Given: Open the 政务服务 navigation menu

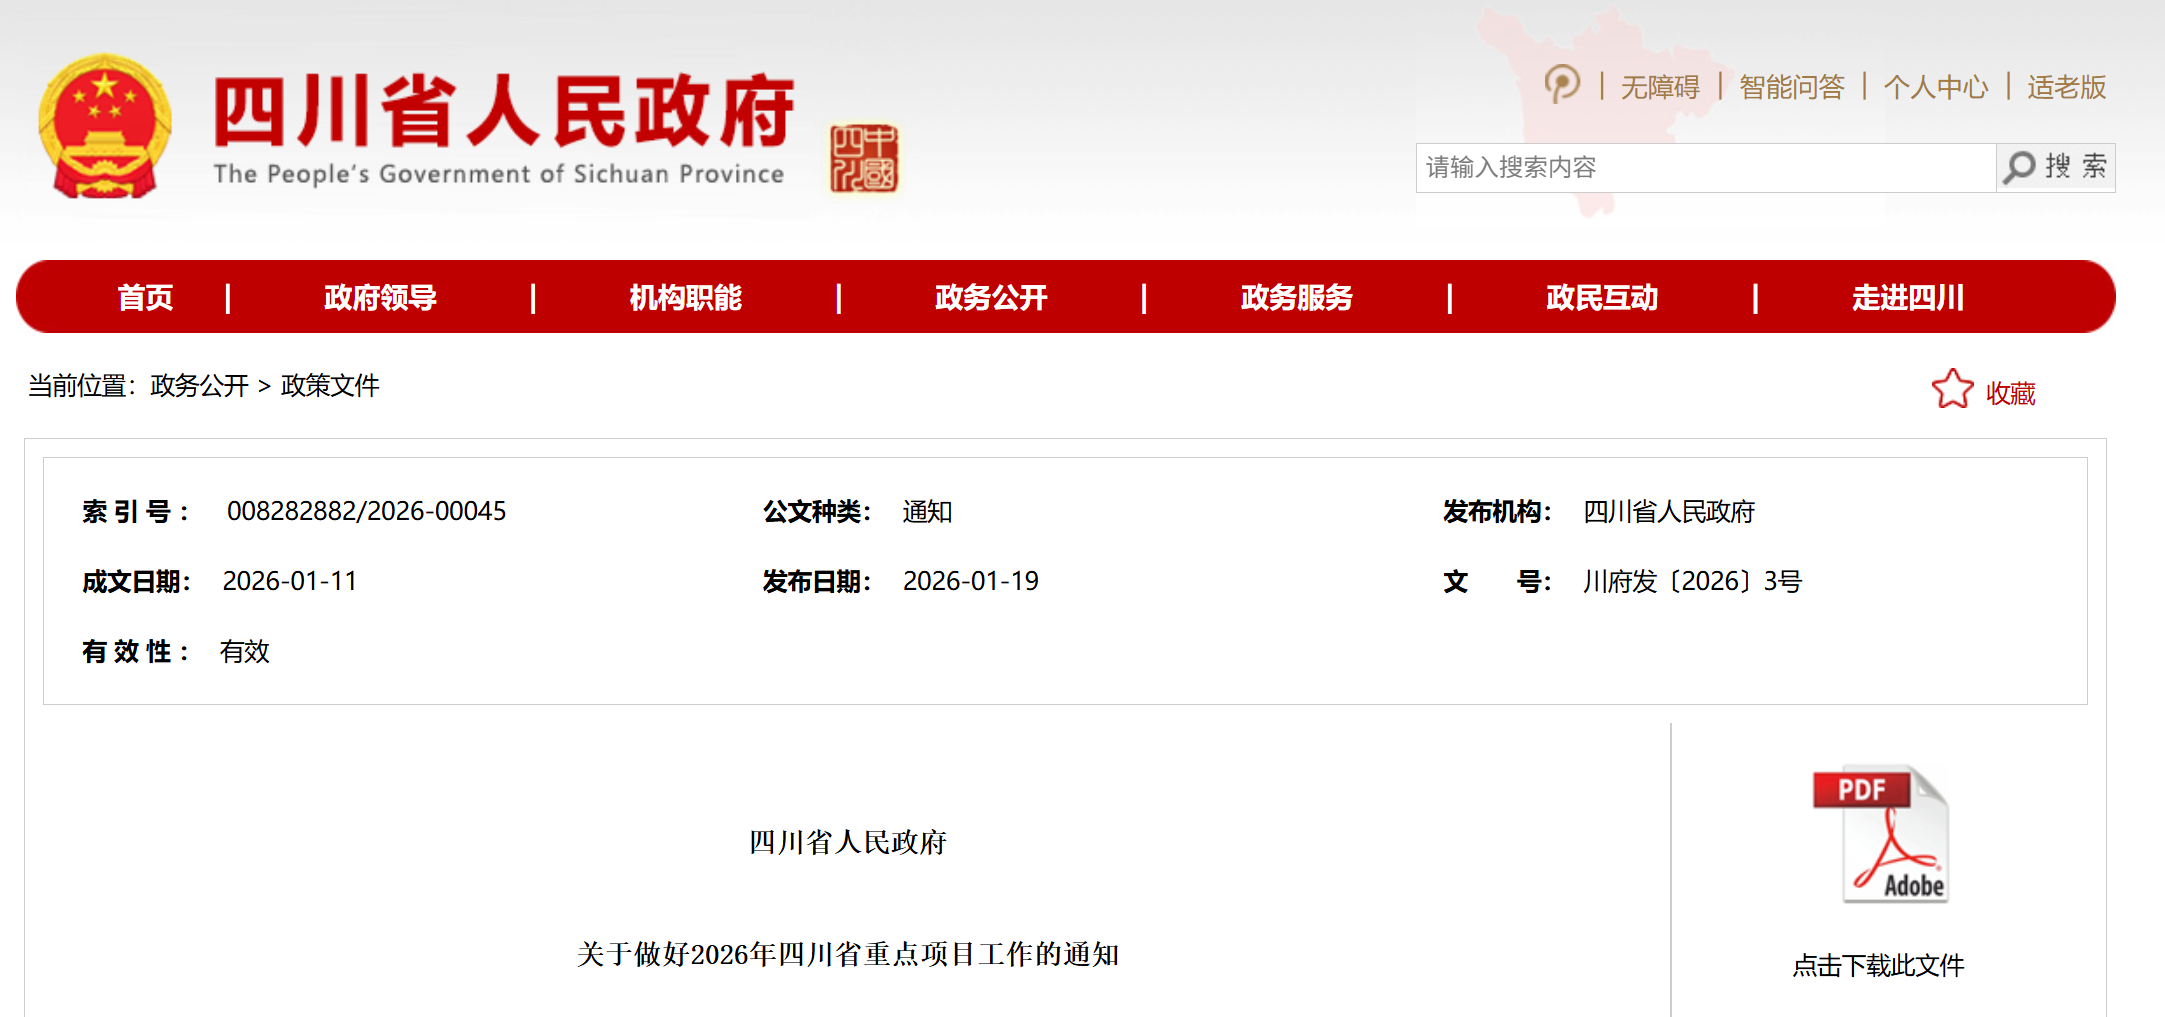Looking at the screenshot, I should pyautogui.click(x=1296, y=298).
